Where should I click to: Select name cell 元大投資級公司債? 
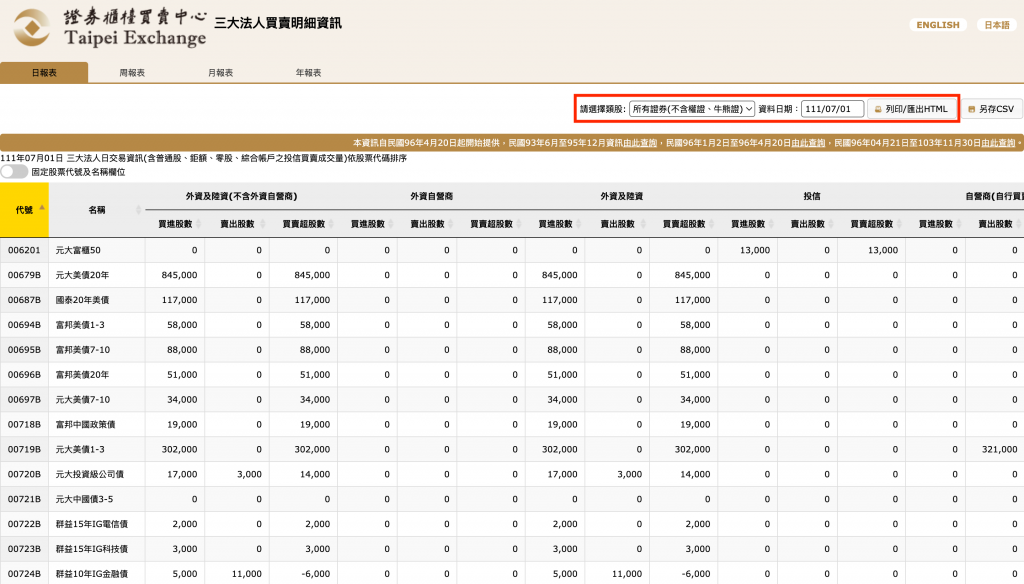pos(97,474)
